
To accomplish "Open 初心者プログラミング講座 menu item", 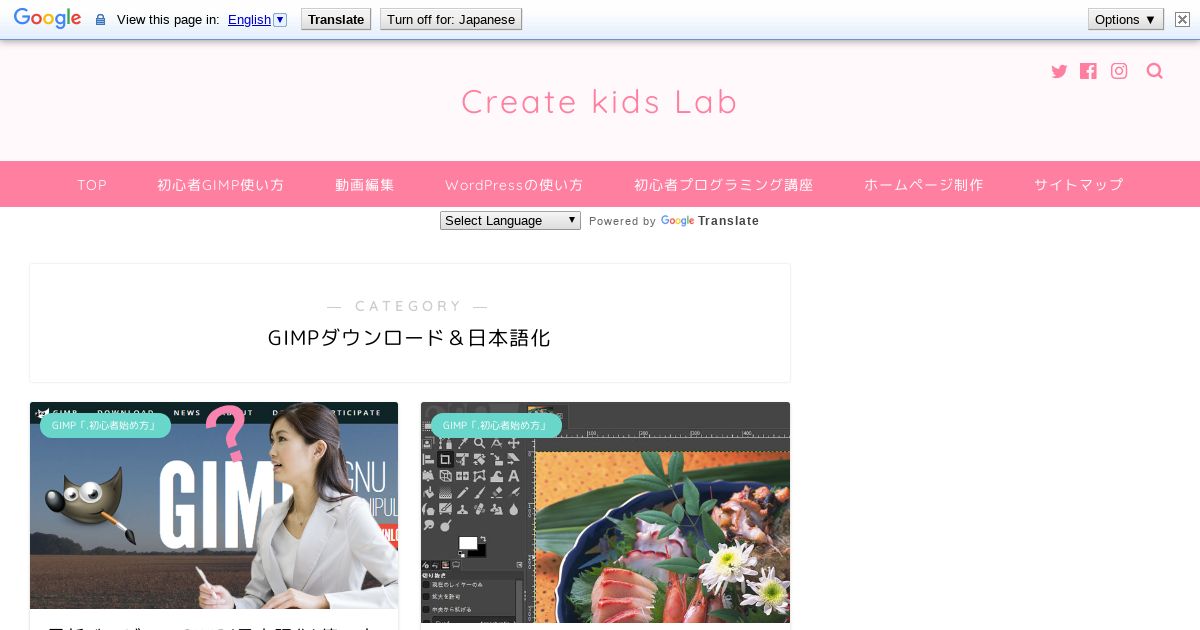I will click(x=724, y=185).
